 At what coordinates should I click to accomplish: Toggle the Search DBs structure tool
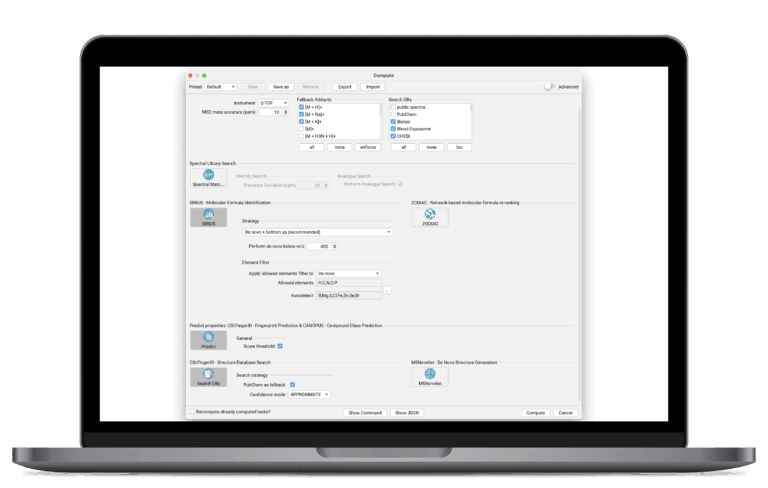208,377
